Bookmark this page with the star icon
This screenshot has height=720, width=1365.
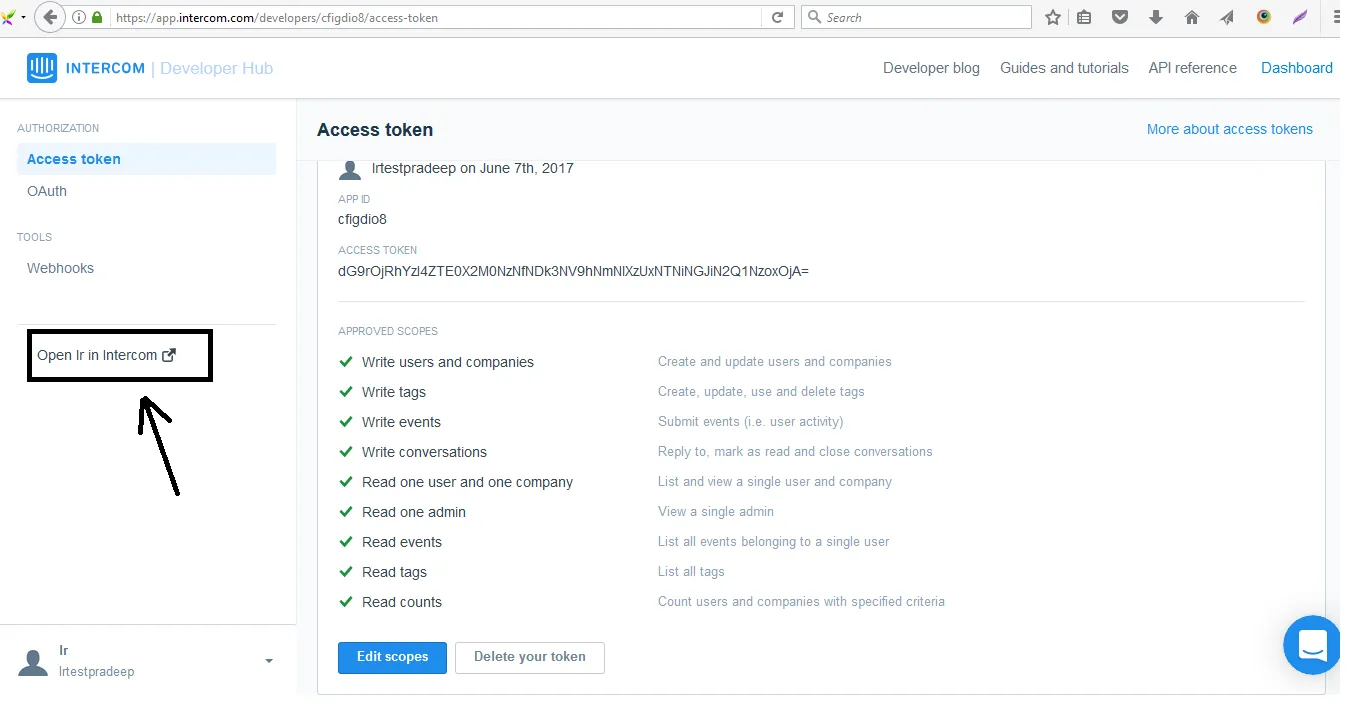click(1053, 17)
